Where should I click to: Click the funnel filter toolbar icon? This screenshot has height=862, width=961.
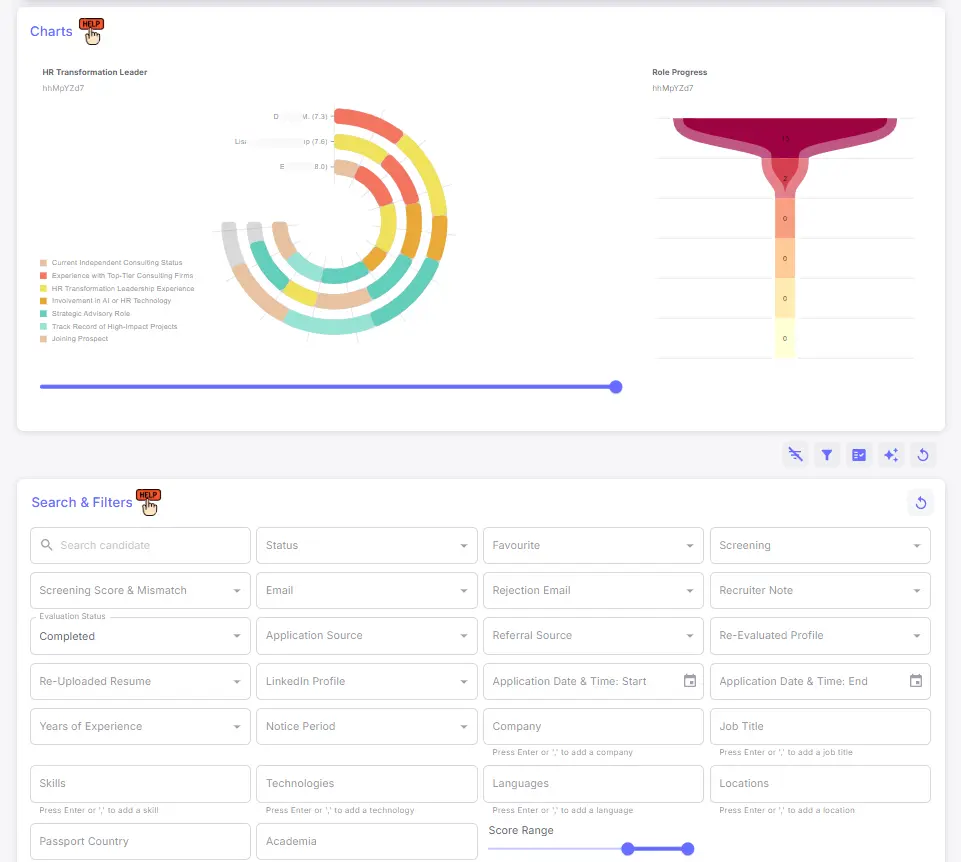click(x=827, y=455)
